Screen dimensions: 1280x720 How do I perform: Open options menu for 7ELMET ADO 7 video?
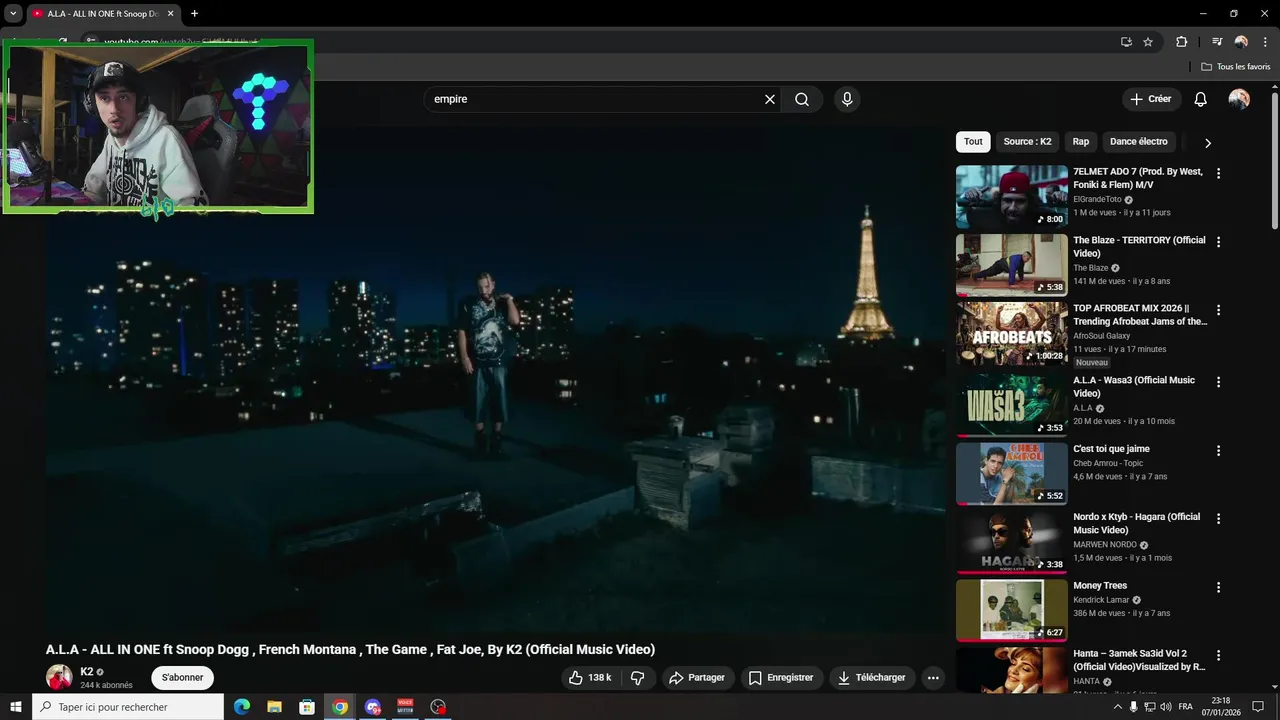point(1218,173)
